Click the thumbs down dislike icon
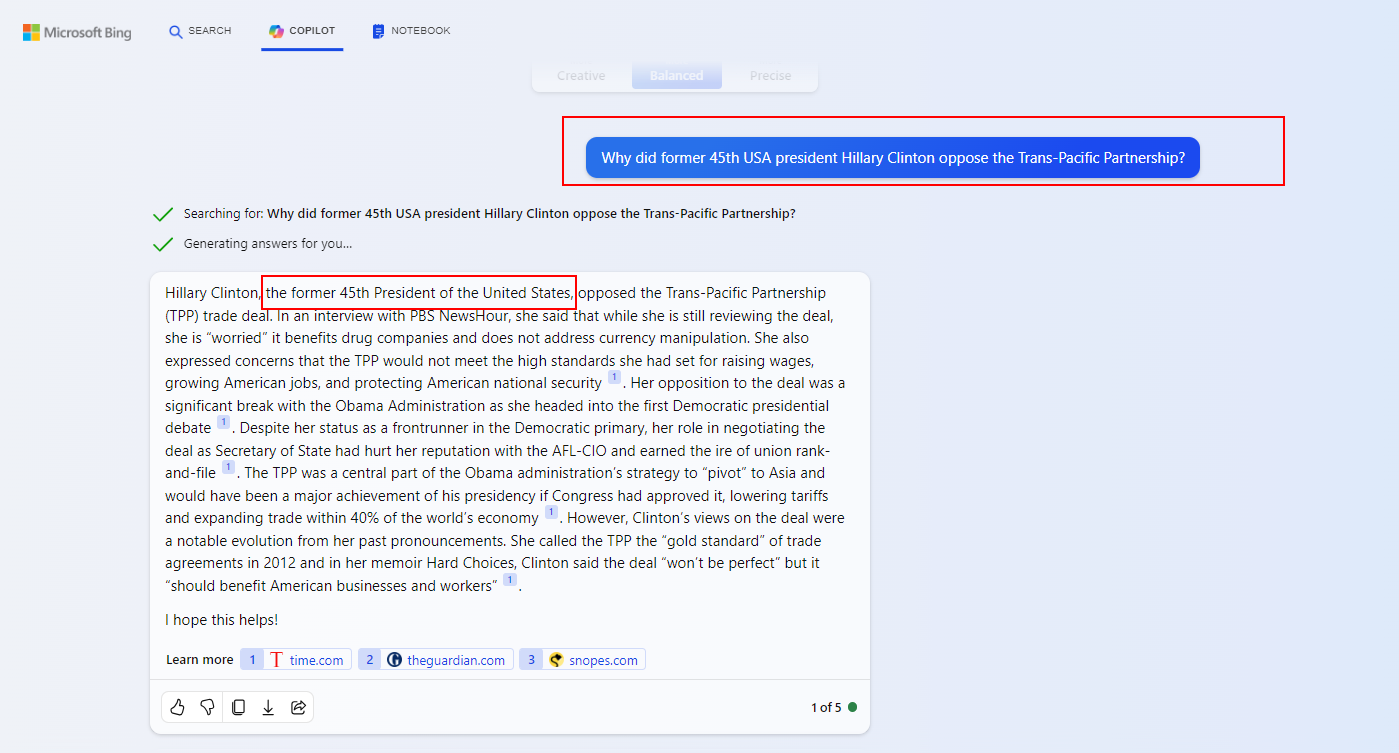 pos(207,707)
